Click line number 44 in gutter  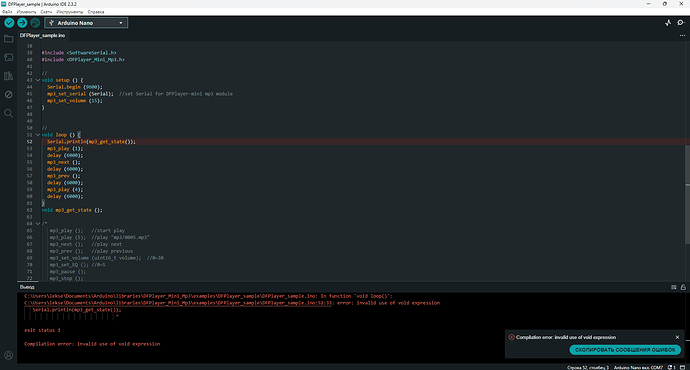point(29,87)
